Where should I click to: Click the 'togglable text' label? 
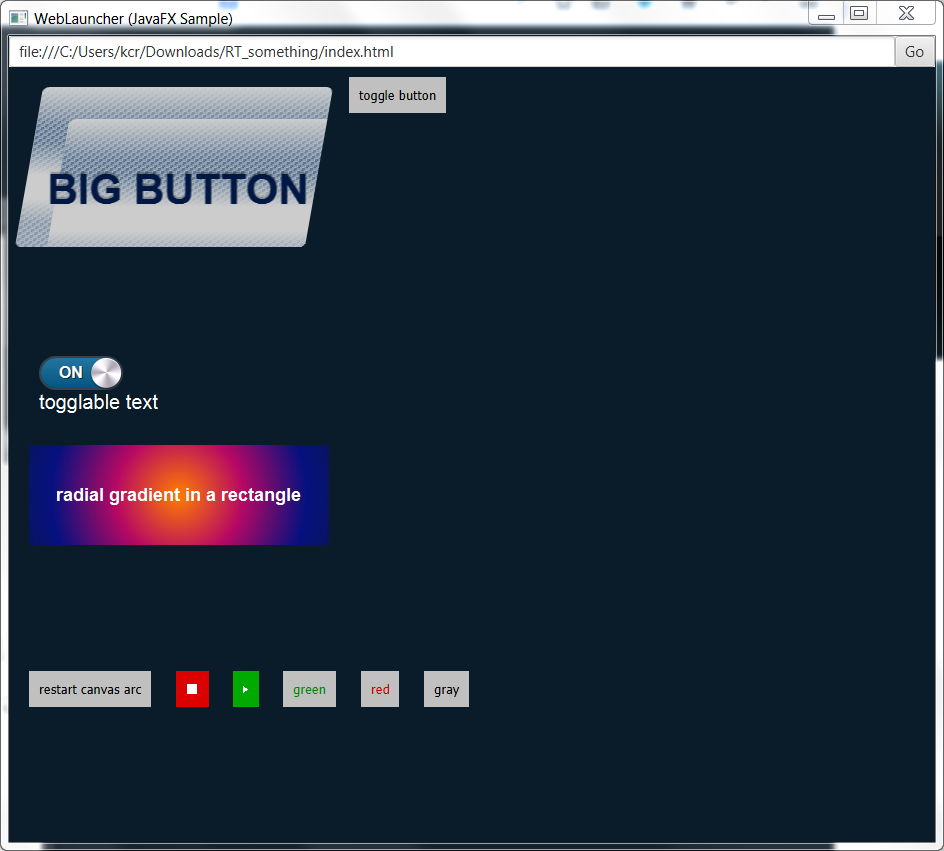coord(98,402)
